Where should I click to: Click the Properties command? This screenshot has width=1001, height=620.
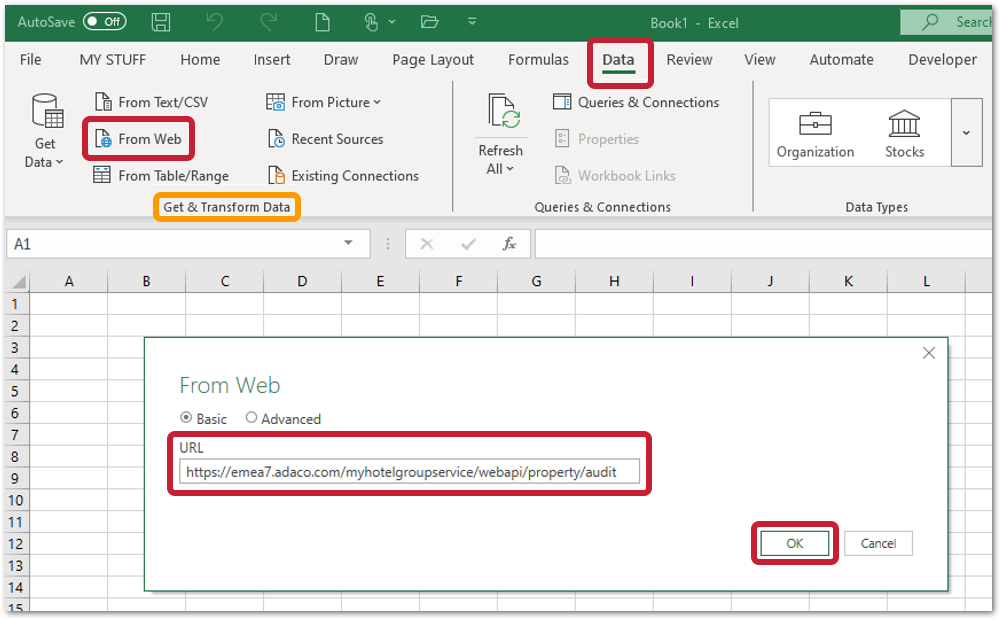pos(597,139)
